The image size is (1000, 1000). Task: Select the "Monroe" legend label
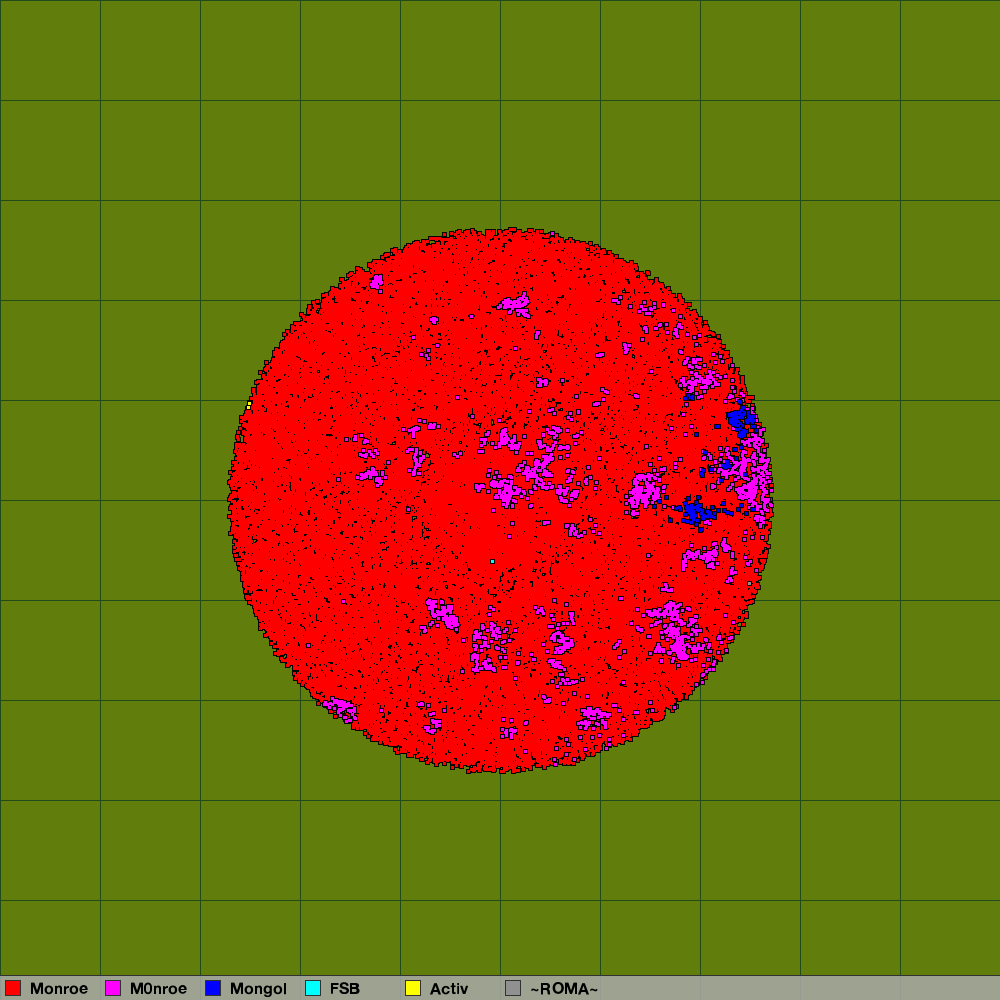(59, 989)
